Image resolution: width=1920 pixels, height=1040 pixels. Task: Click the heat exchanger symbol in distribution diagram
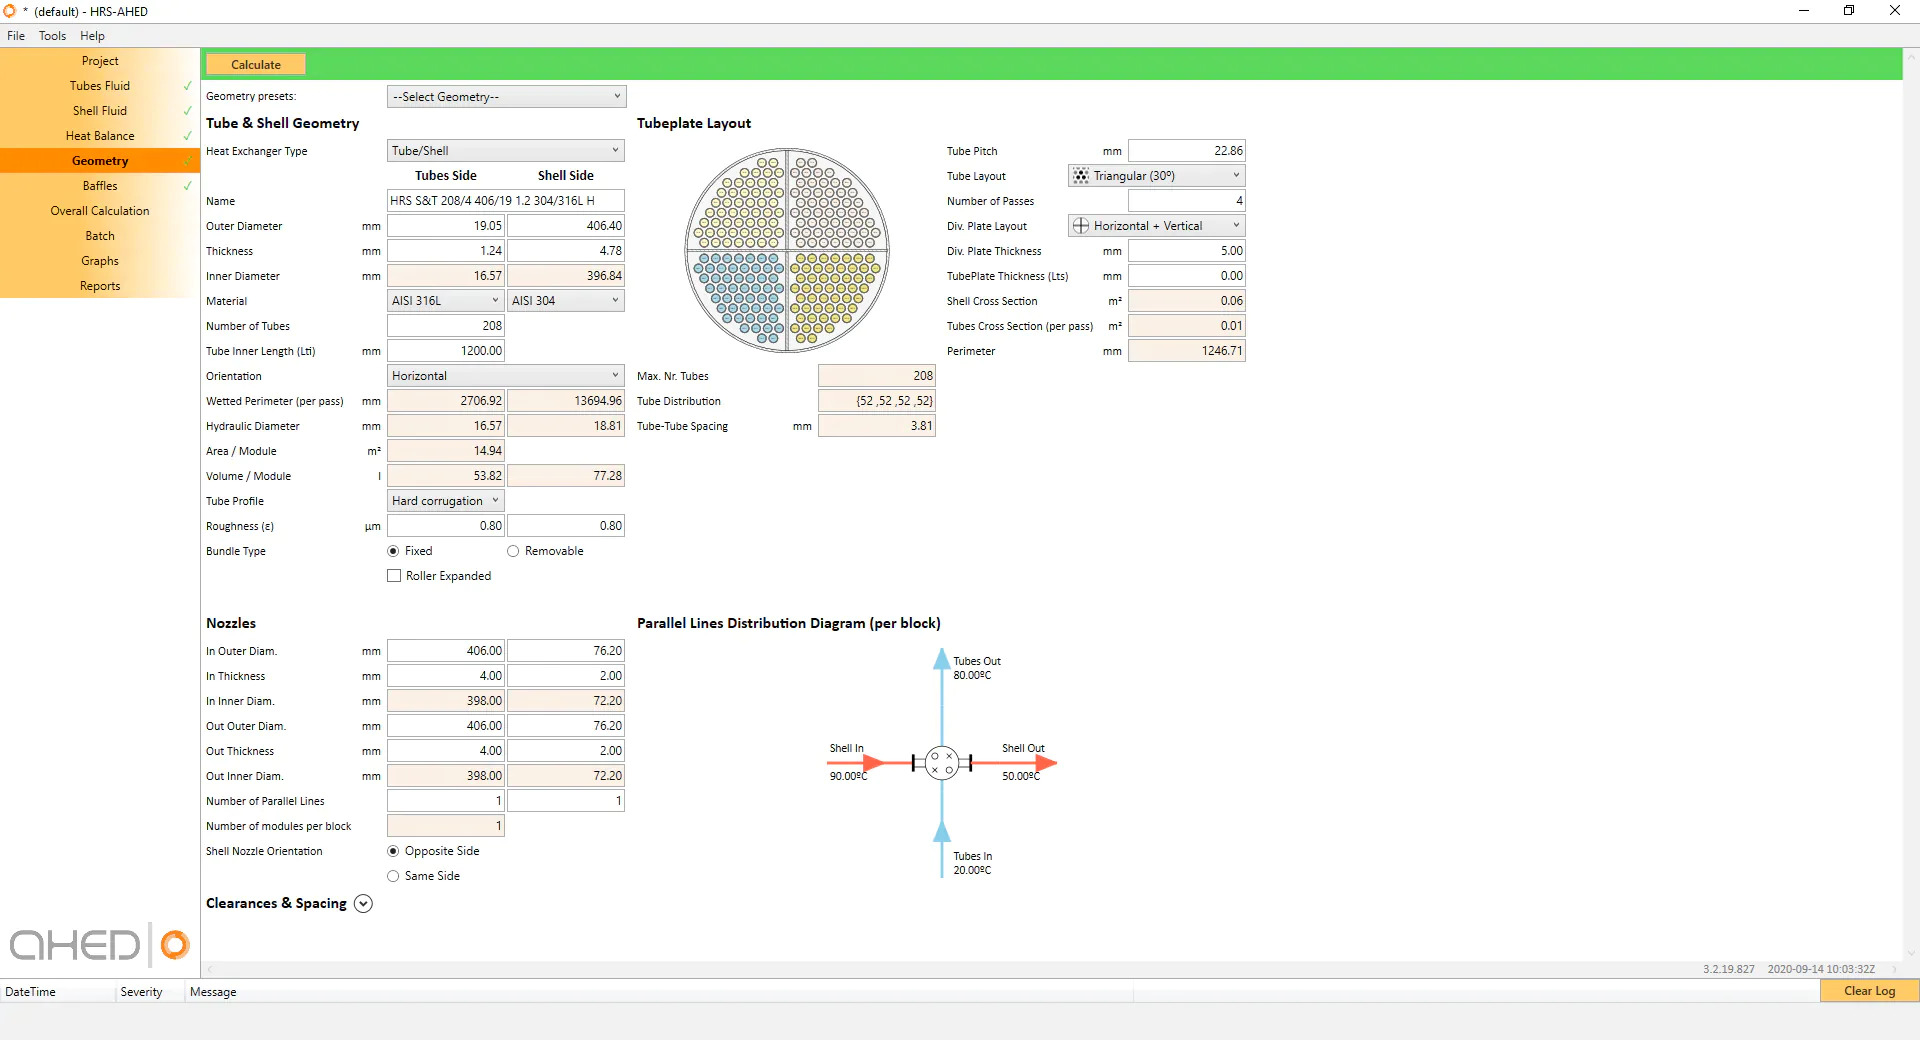click(x=942, y=763)
